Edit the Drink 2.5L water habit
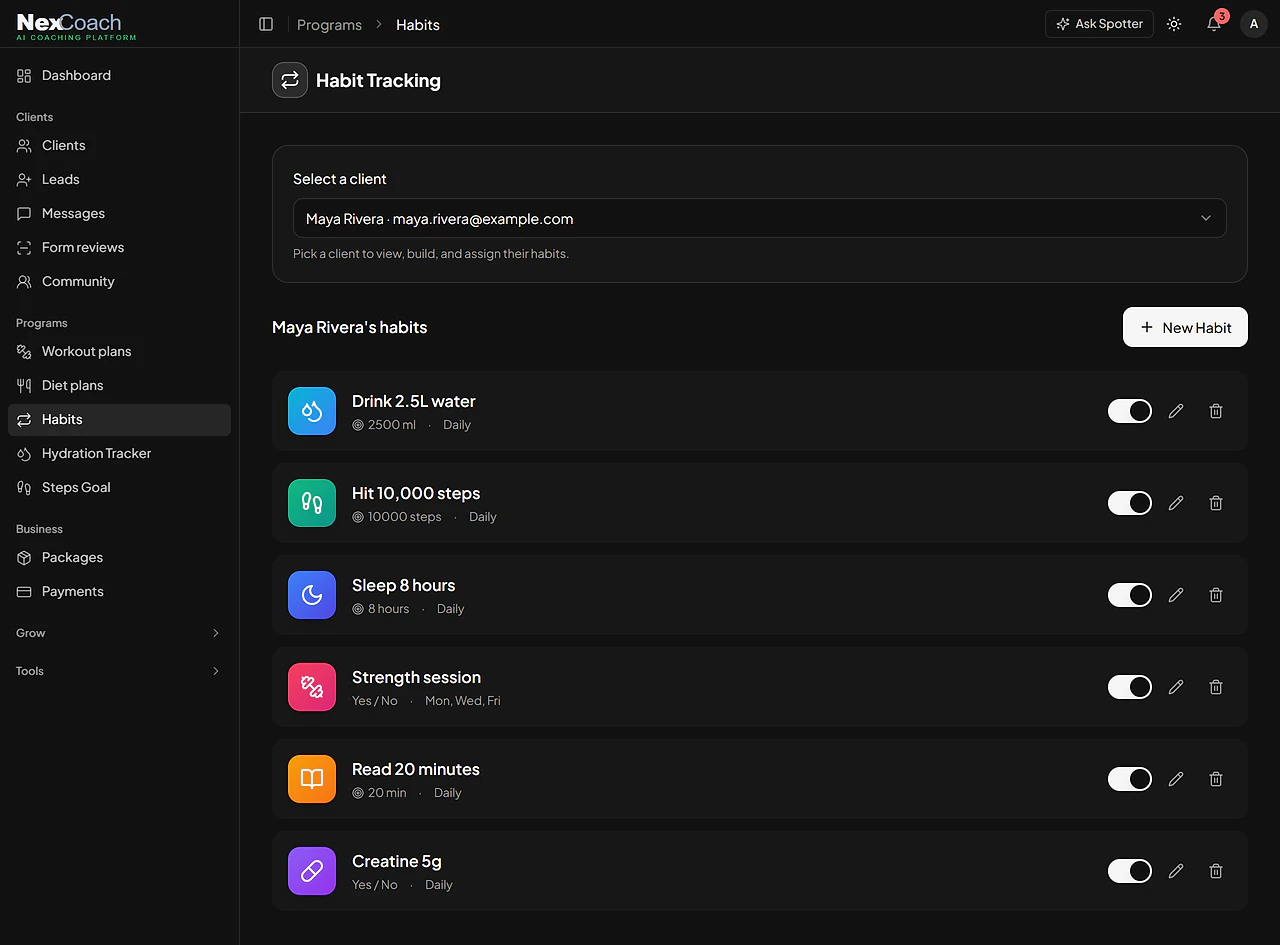 (1176, 411)
